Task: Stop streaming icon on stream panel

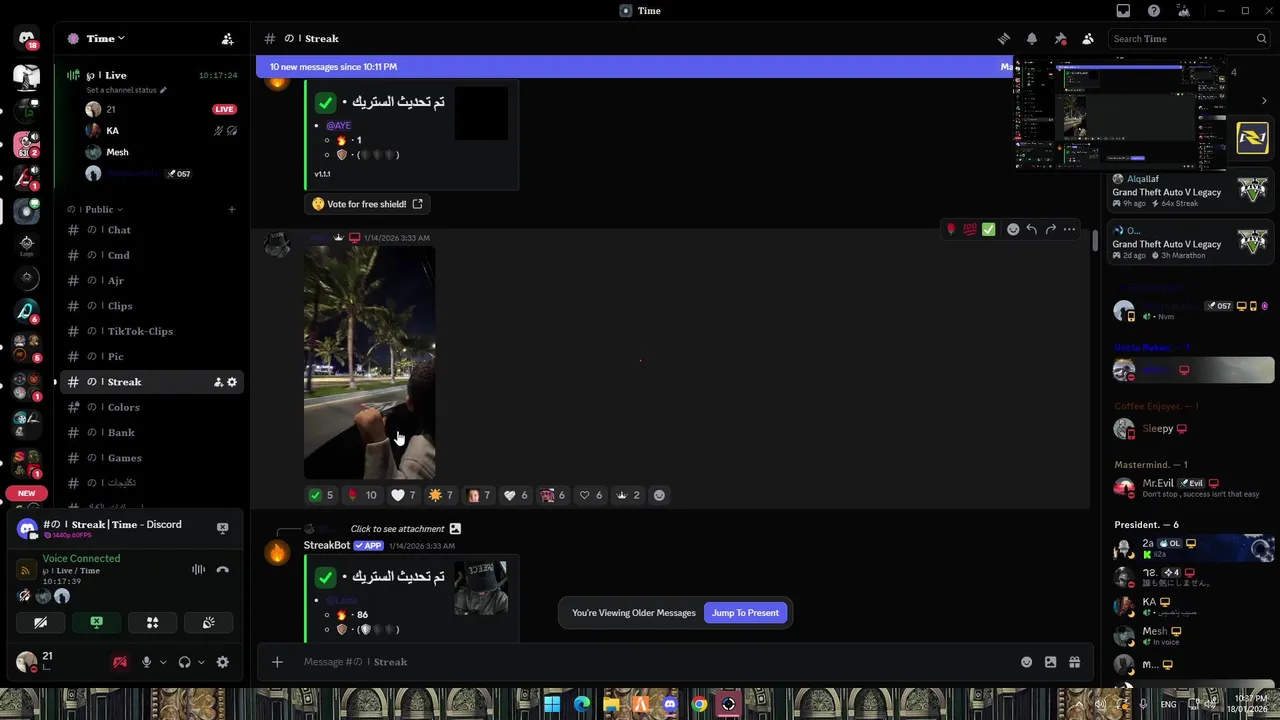Action: point(222,527)
